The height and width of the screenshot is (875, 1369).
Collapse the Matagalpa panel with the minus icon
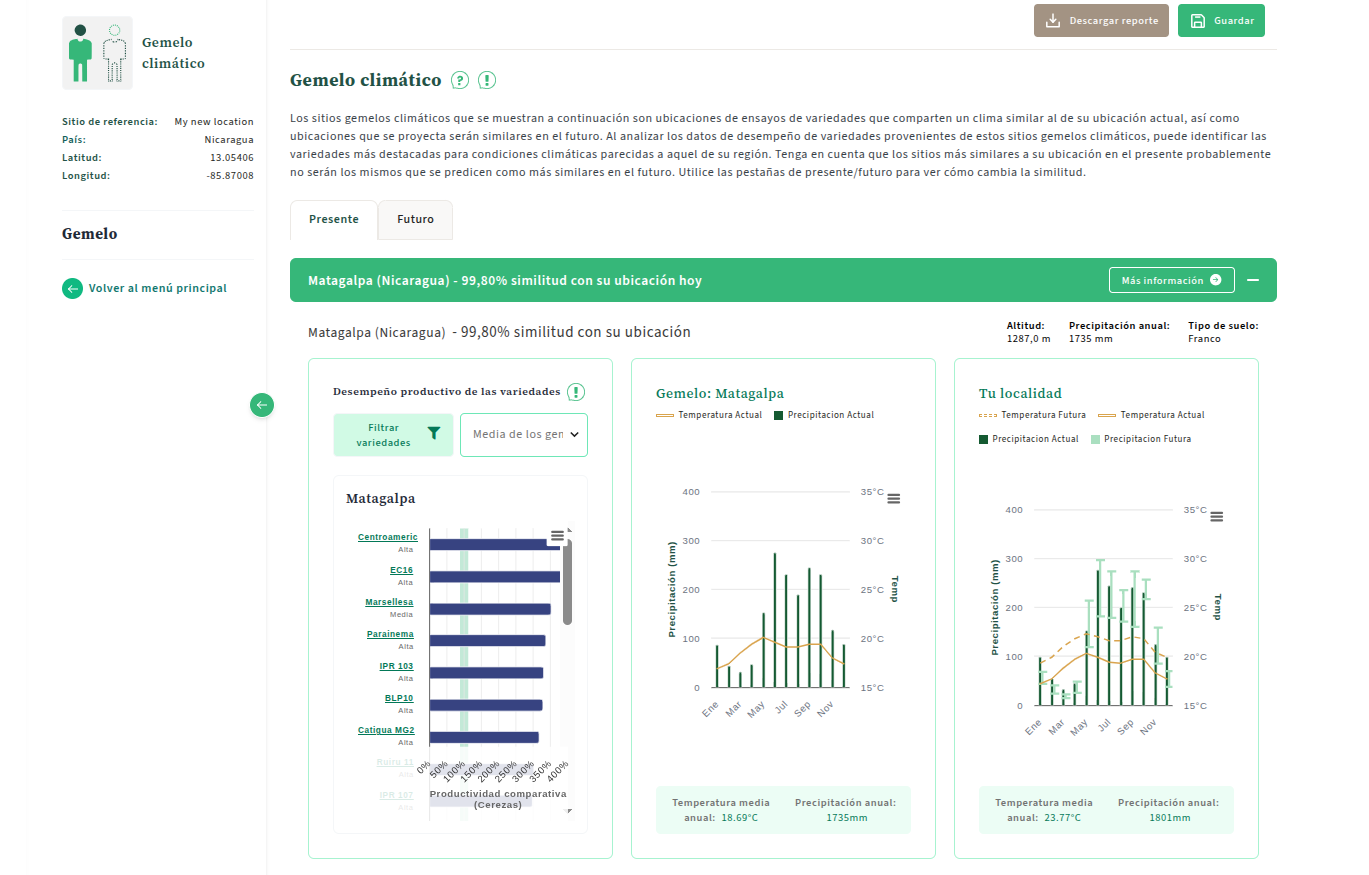tap(1253, 280)
